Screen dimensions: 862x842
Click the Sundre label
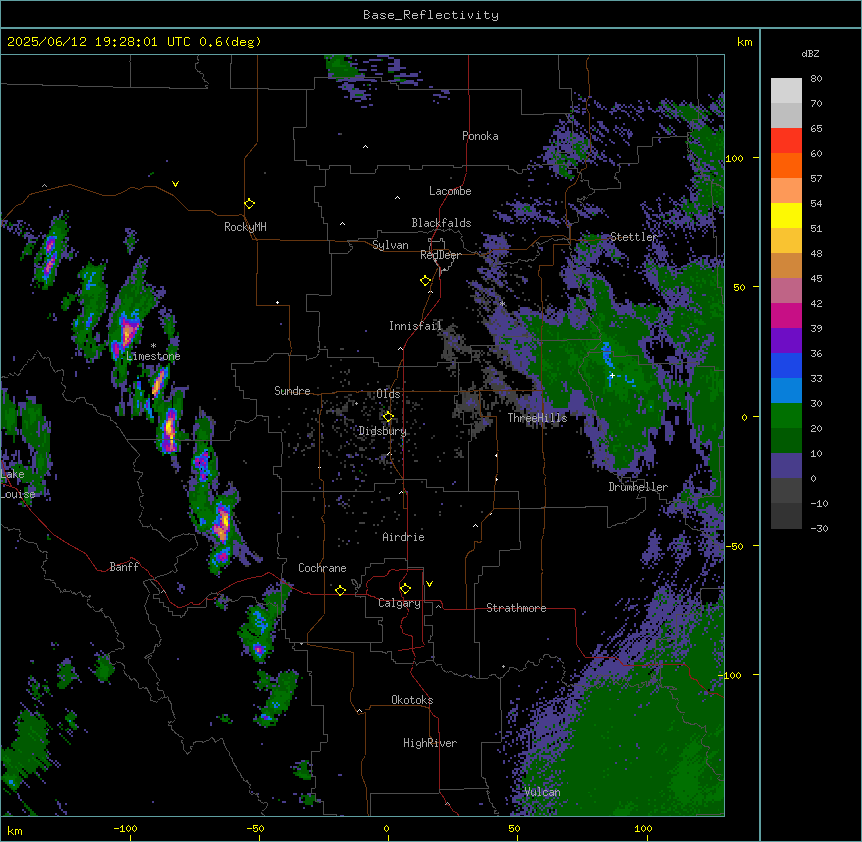292,391
